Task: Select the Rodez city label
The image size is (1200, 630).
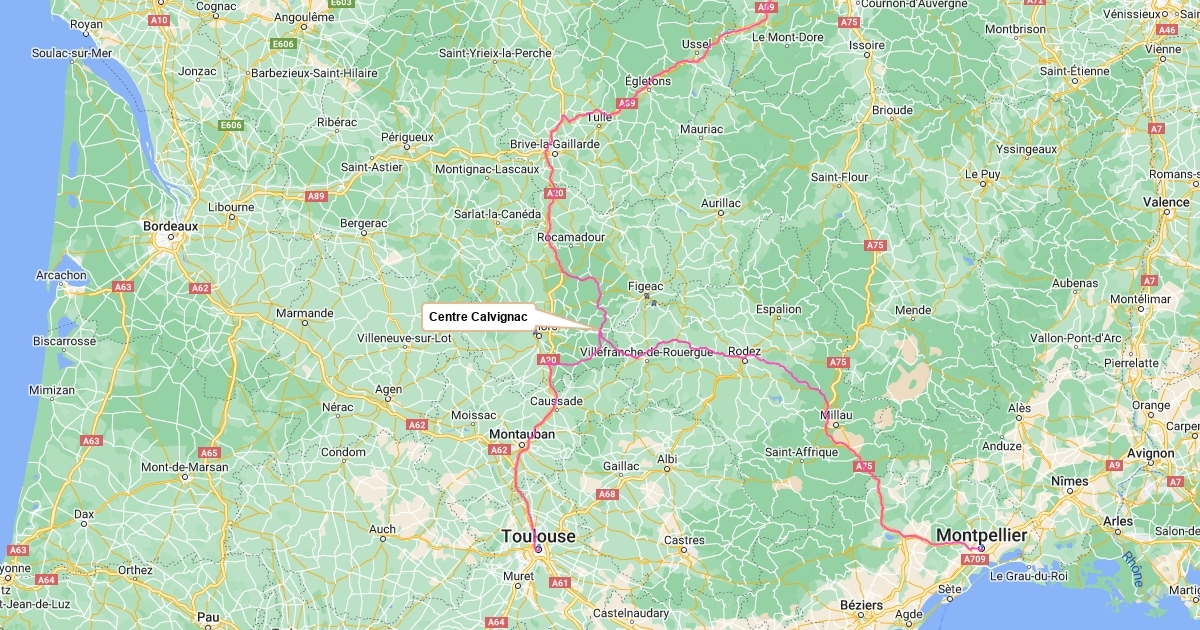Action: [x=745, y=351]
